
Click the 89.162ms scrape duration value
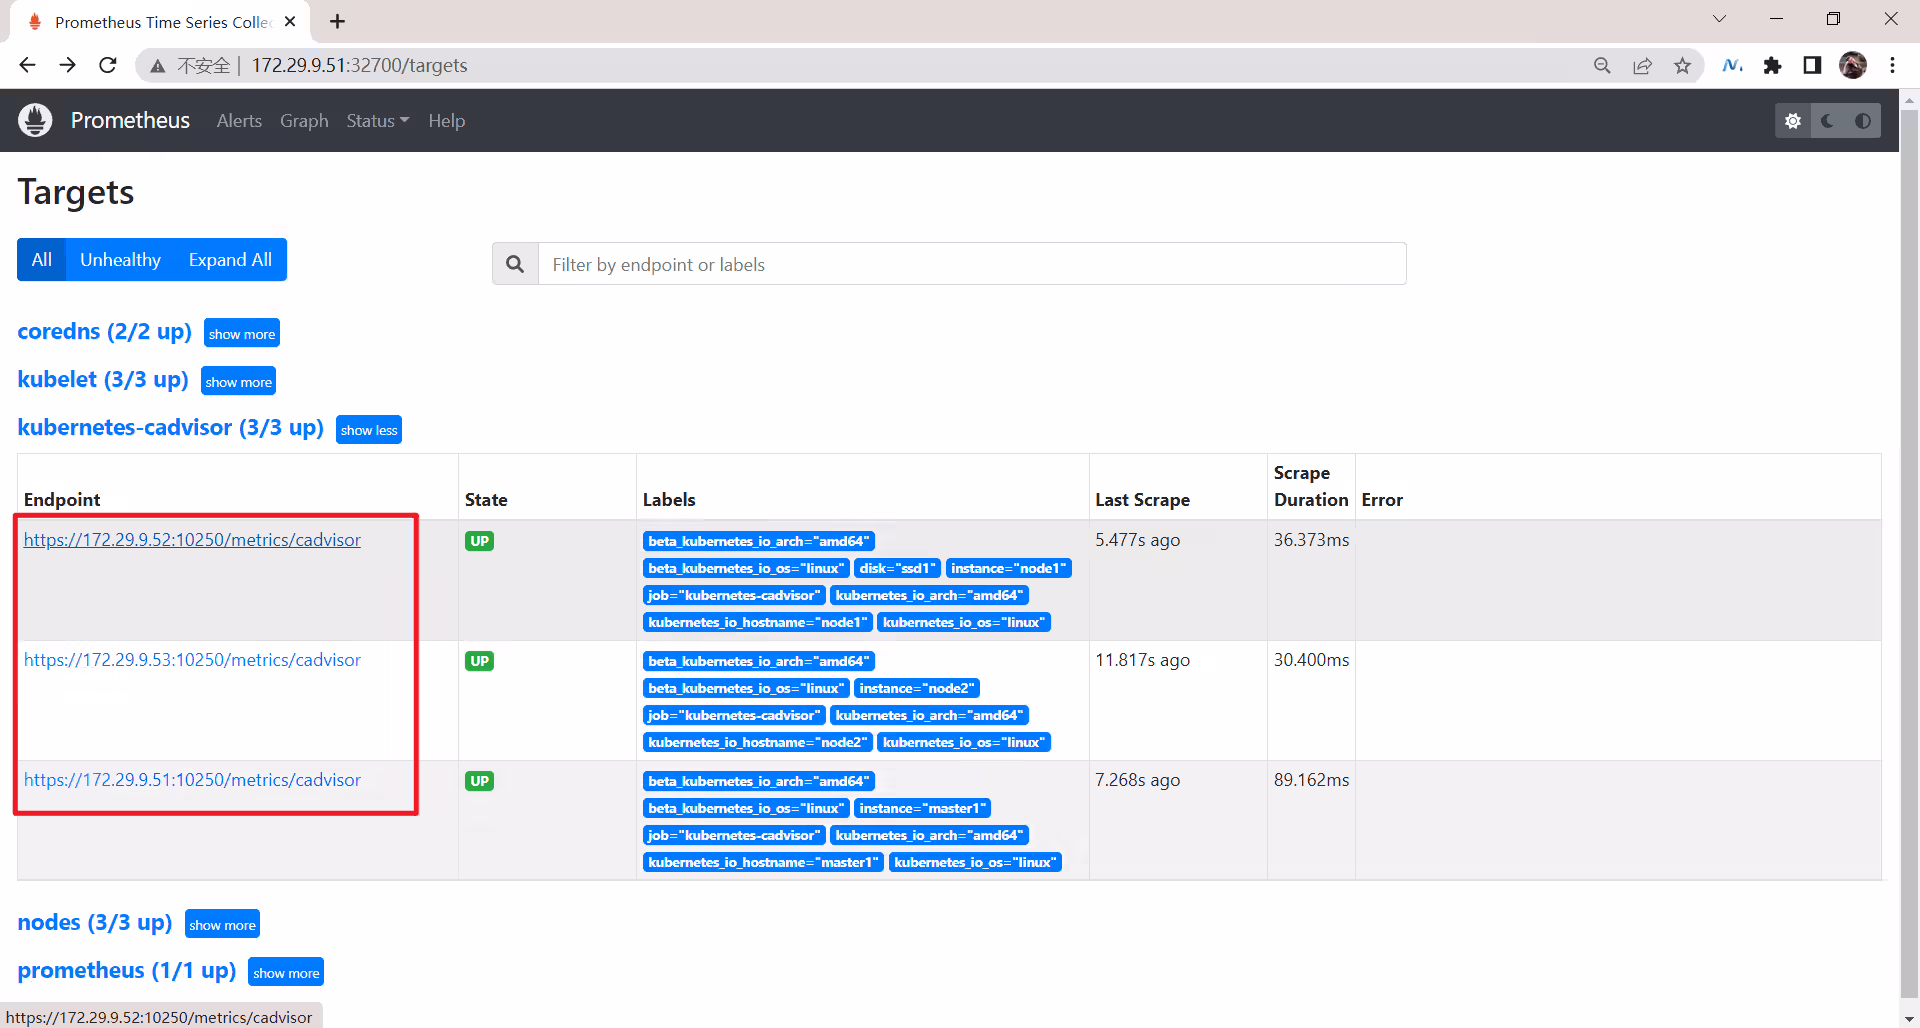[1311, 780]
